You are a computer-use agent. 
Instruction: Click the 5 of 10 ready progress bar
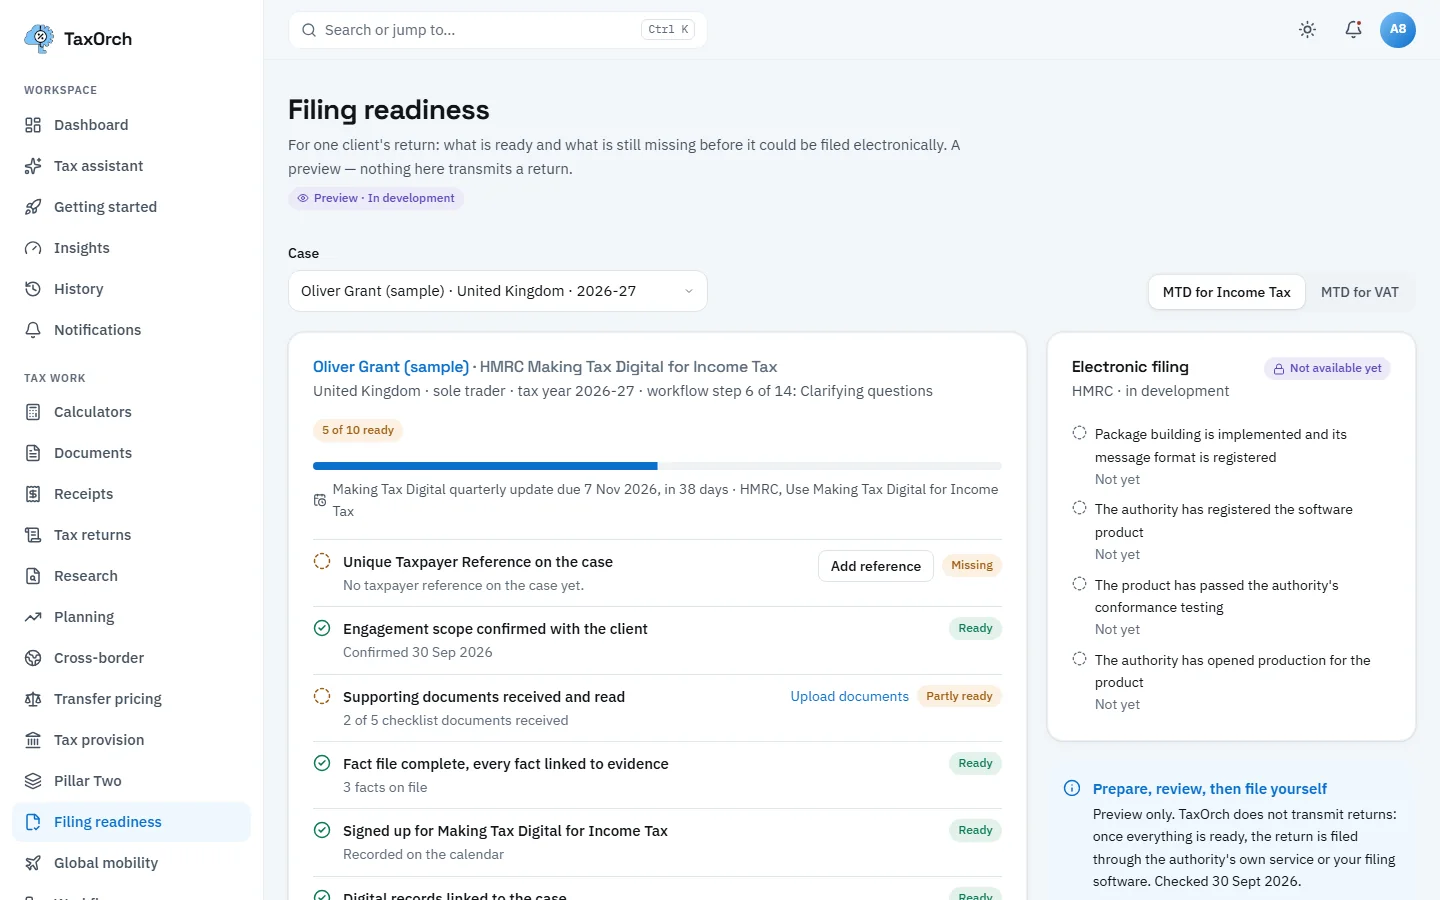click(x=657, y=466)
